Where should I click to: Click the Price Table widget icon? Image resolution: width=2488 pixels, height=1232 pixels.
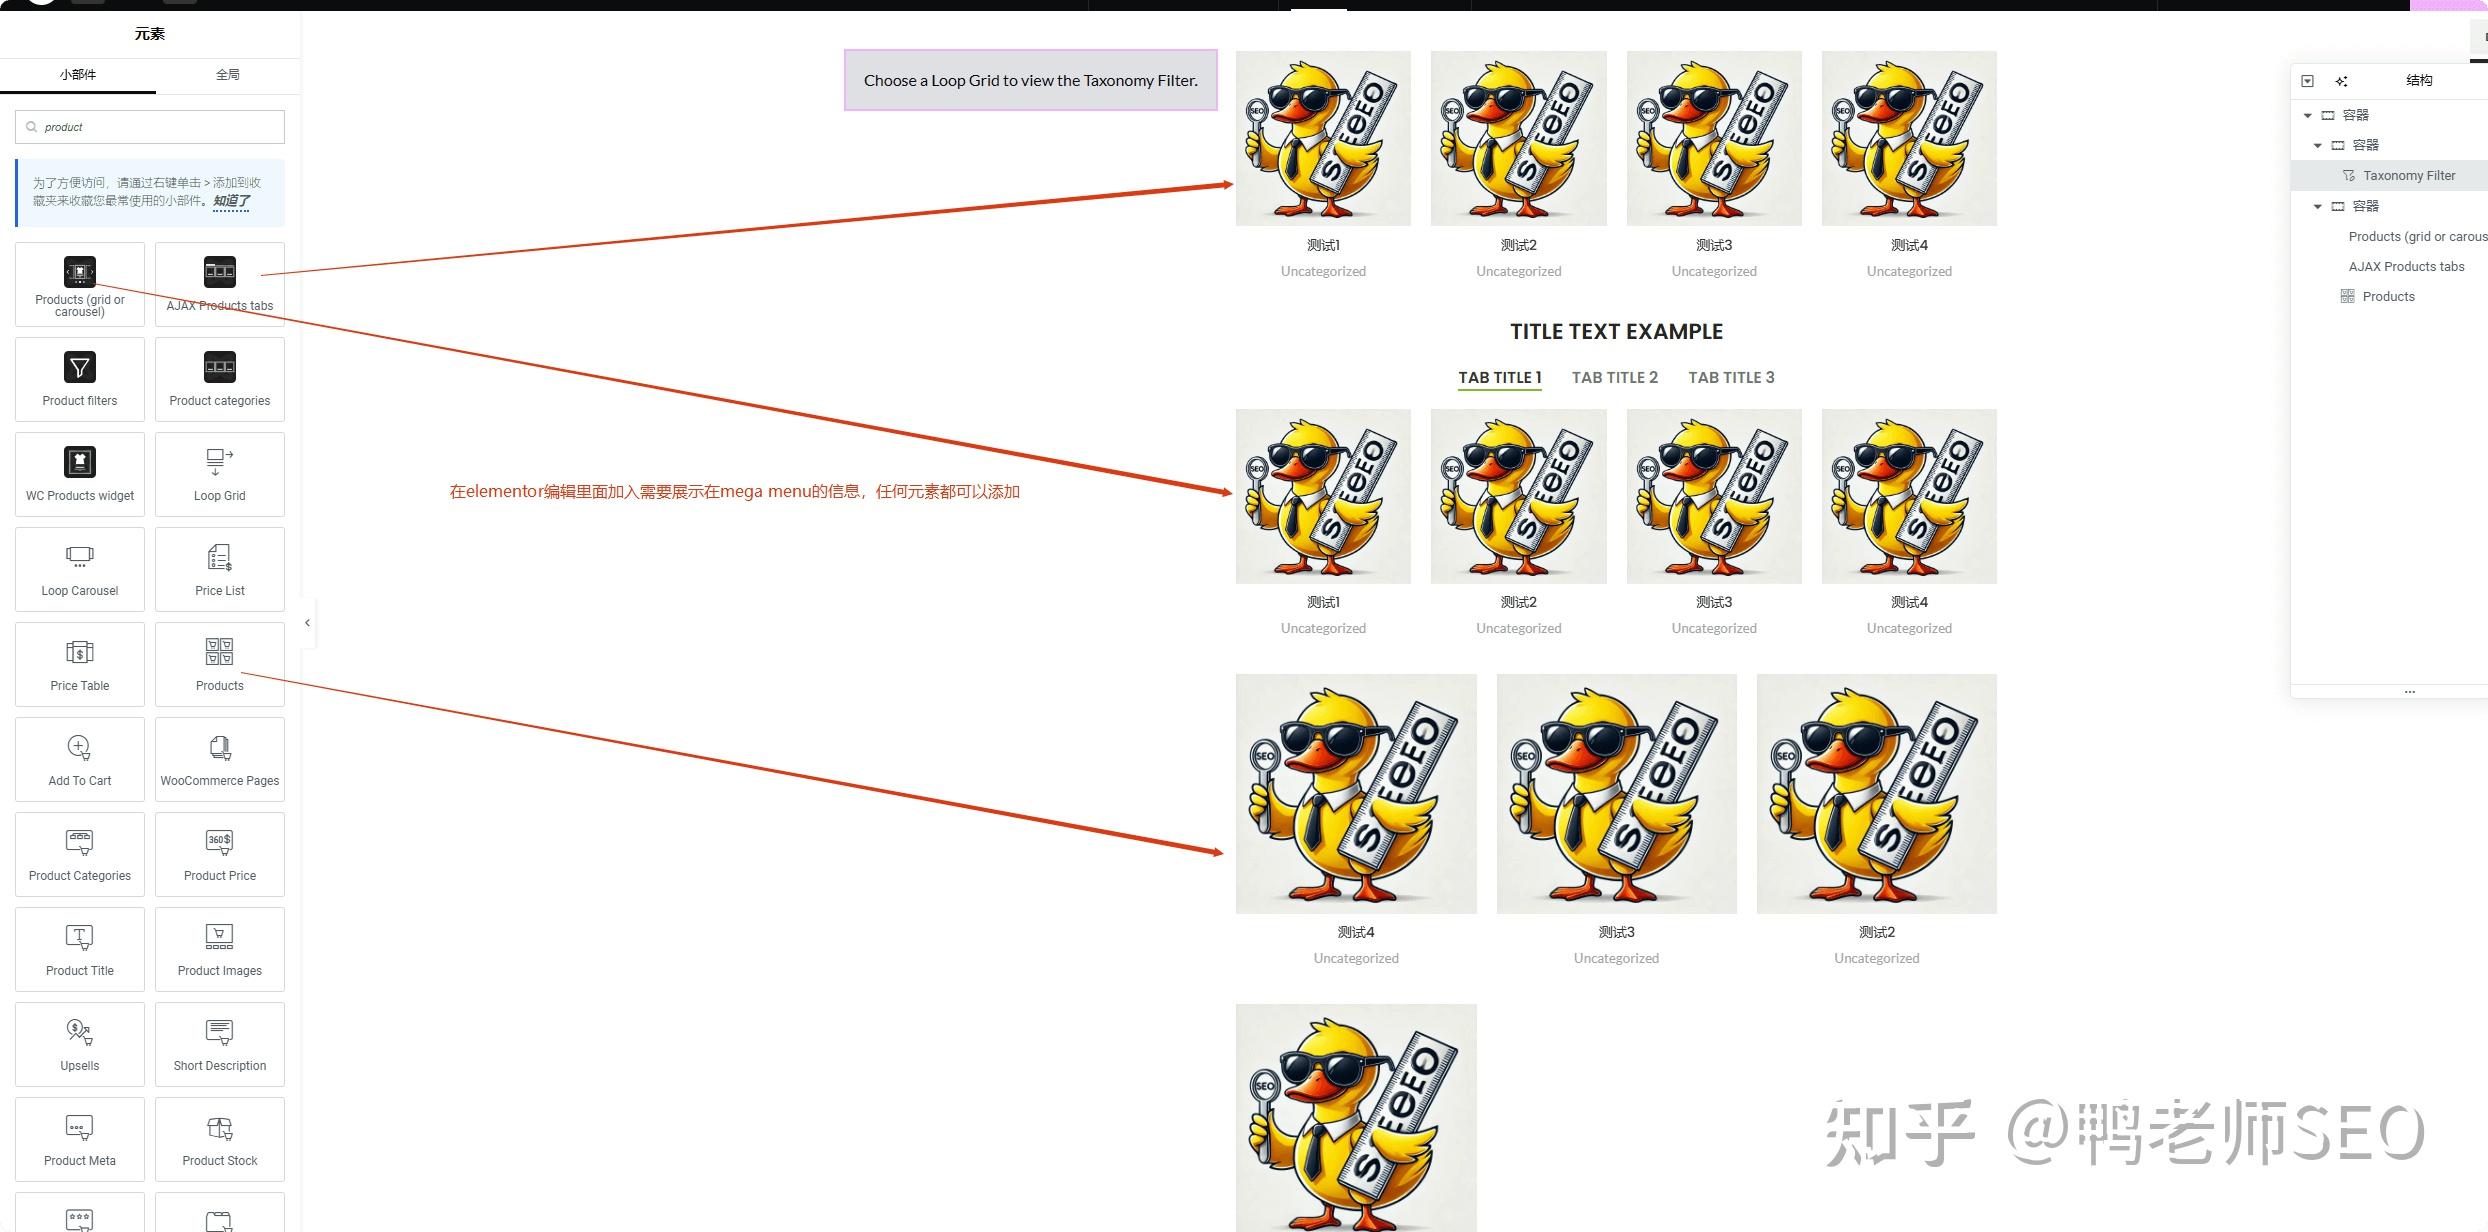coord(80,653)
